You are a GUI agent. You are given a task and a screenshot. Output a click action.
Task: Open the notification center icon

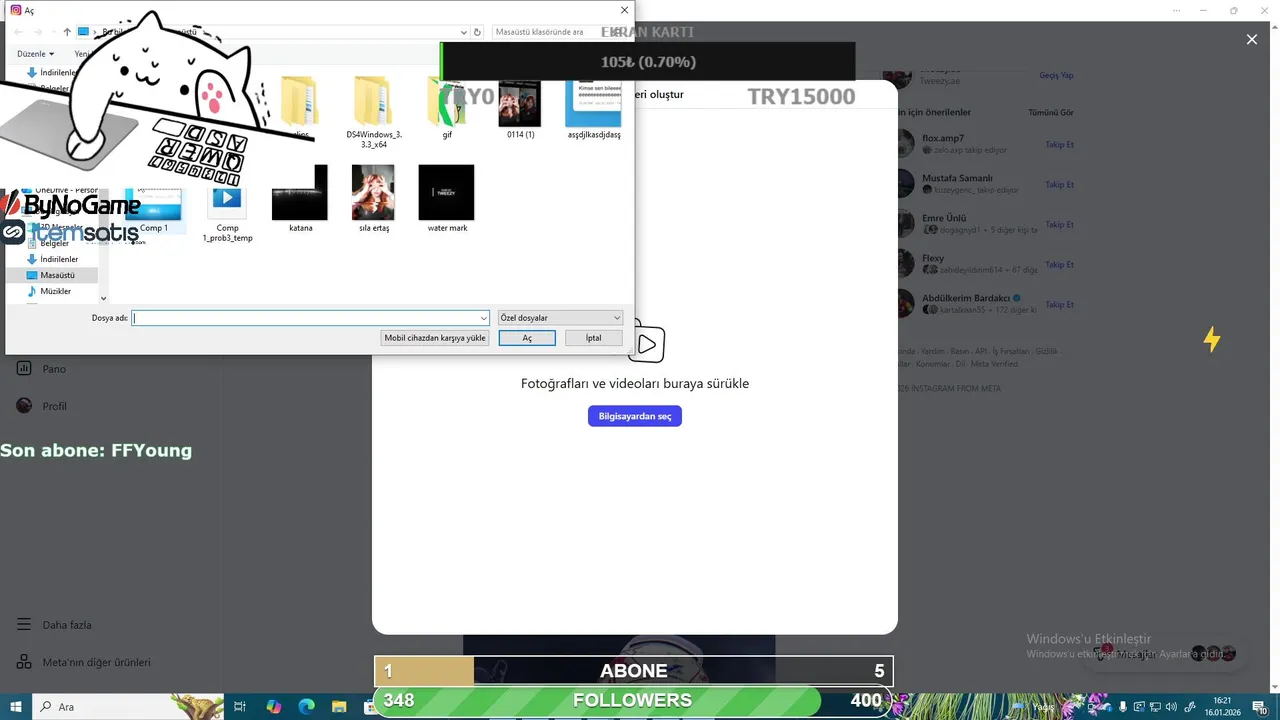(1260, 707)
